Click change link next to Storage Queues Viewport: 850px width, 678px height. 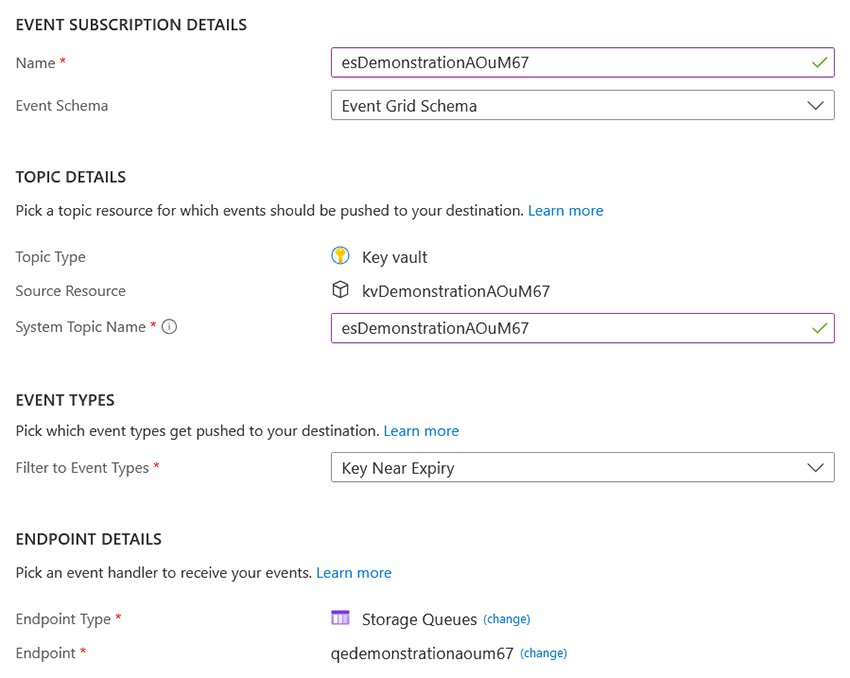coord(506,619)
